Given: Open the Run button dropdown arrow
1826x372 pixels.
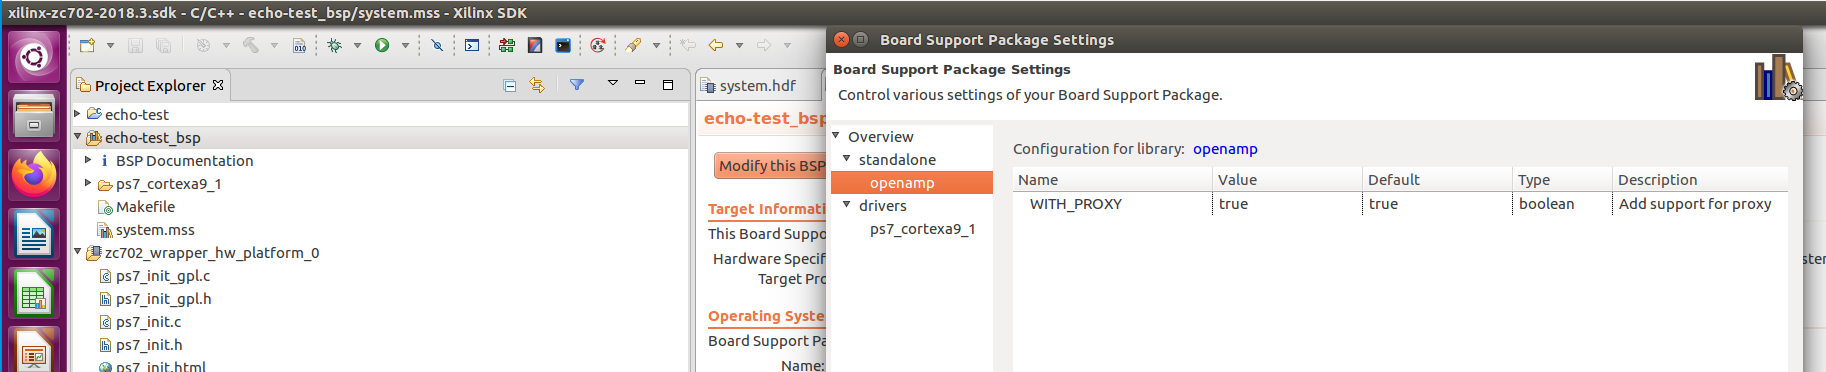Looking at the screenshot, I should [405, 45].
